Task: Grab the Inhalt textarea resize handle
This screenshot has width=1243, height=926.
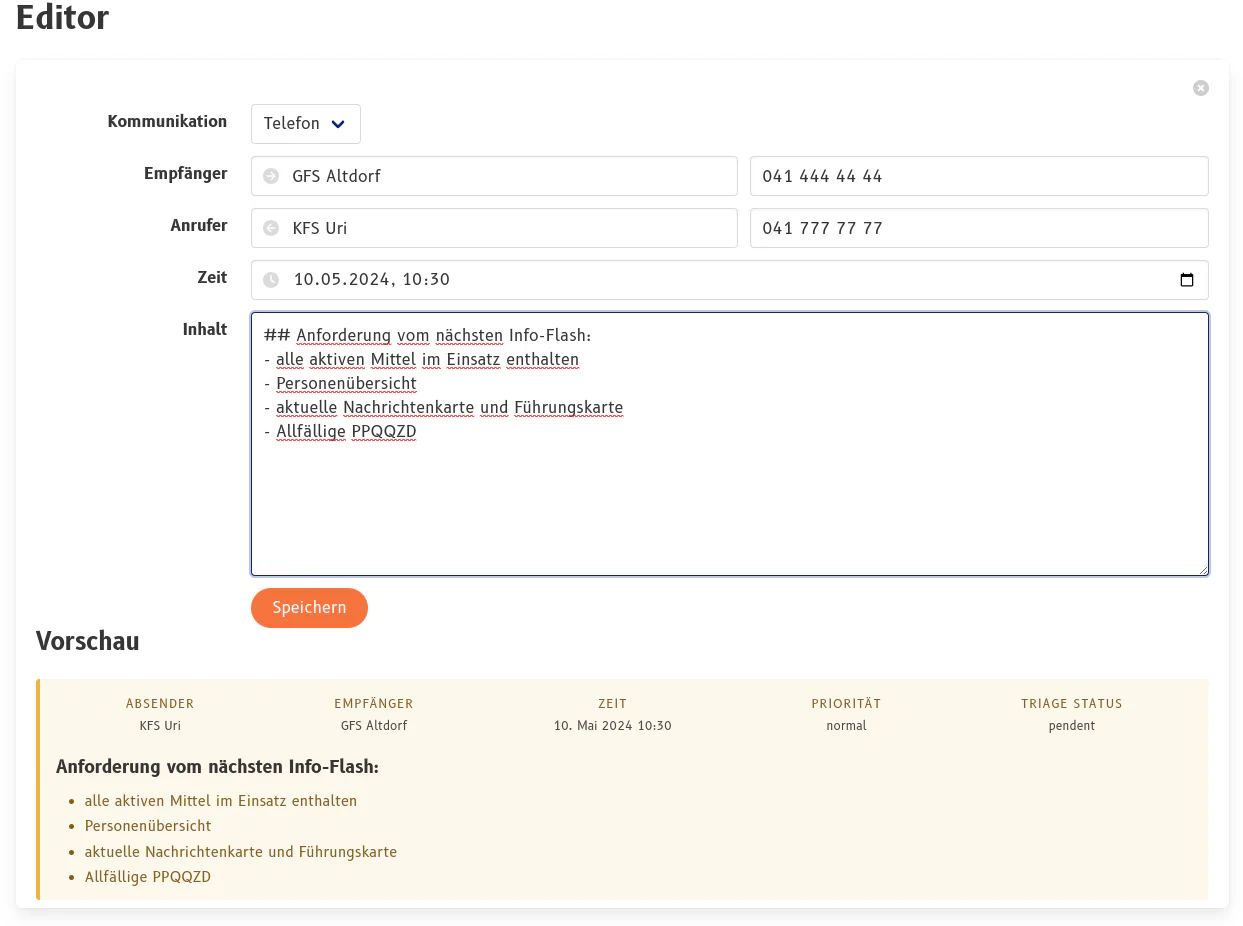Action: pos(1203,570)
